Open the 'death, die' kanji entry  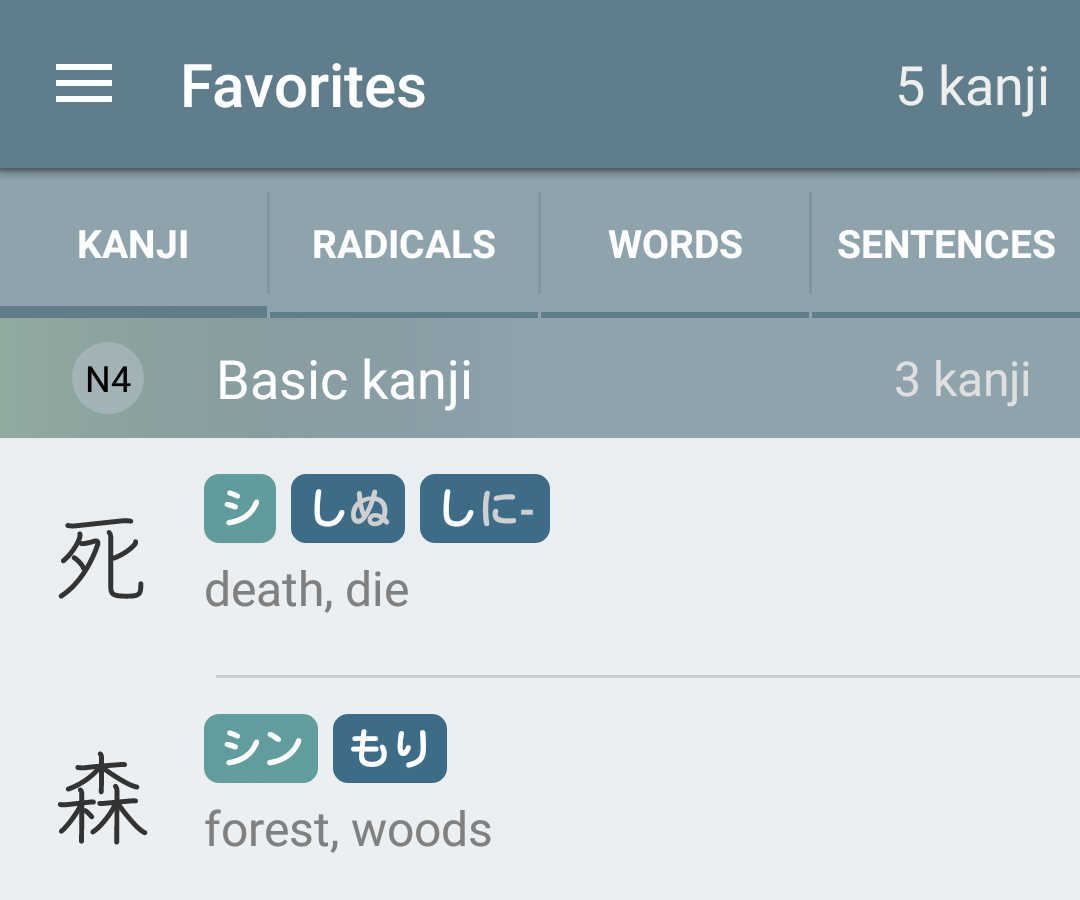click(540, 558)
